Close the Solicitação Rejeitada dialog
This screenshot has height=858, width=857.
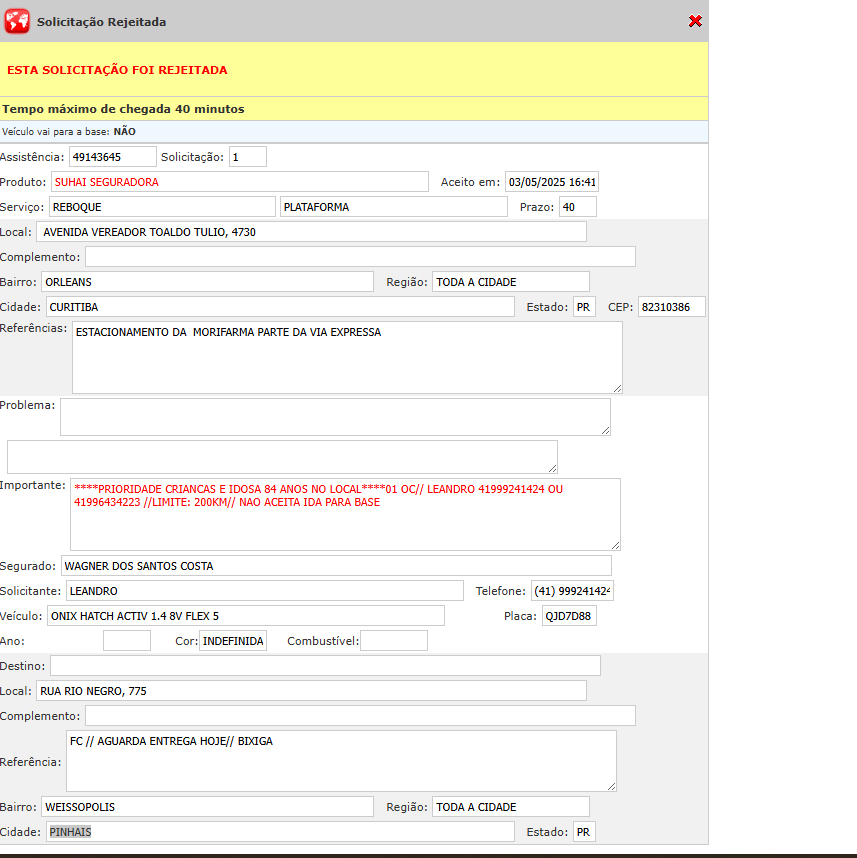[695, 21]
